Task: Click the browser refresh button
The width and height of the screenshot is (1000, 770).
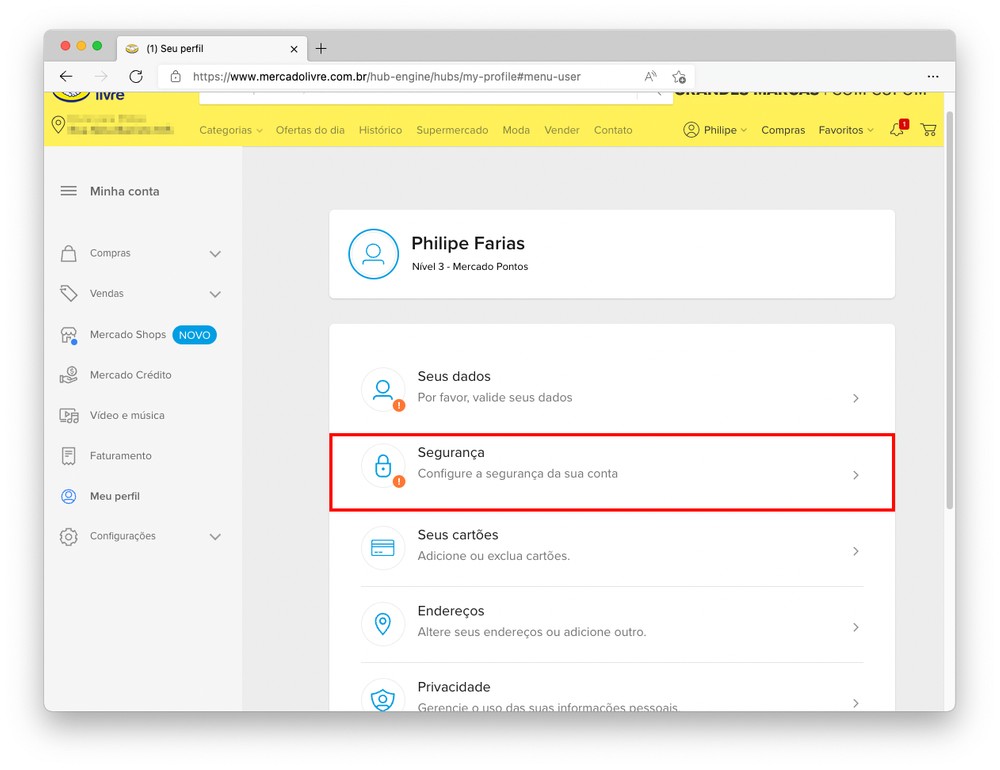Action: click(136, 76)
